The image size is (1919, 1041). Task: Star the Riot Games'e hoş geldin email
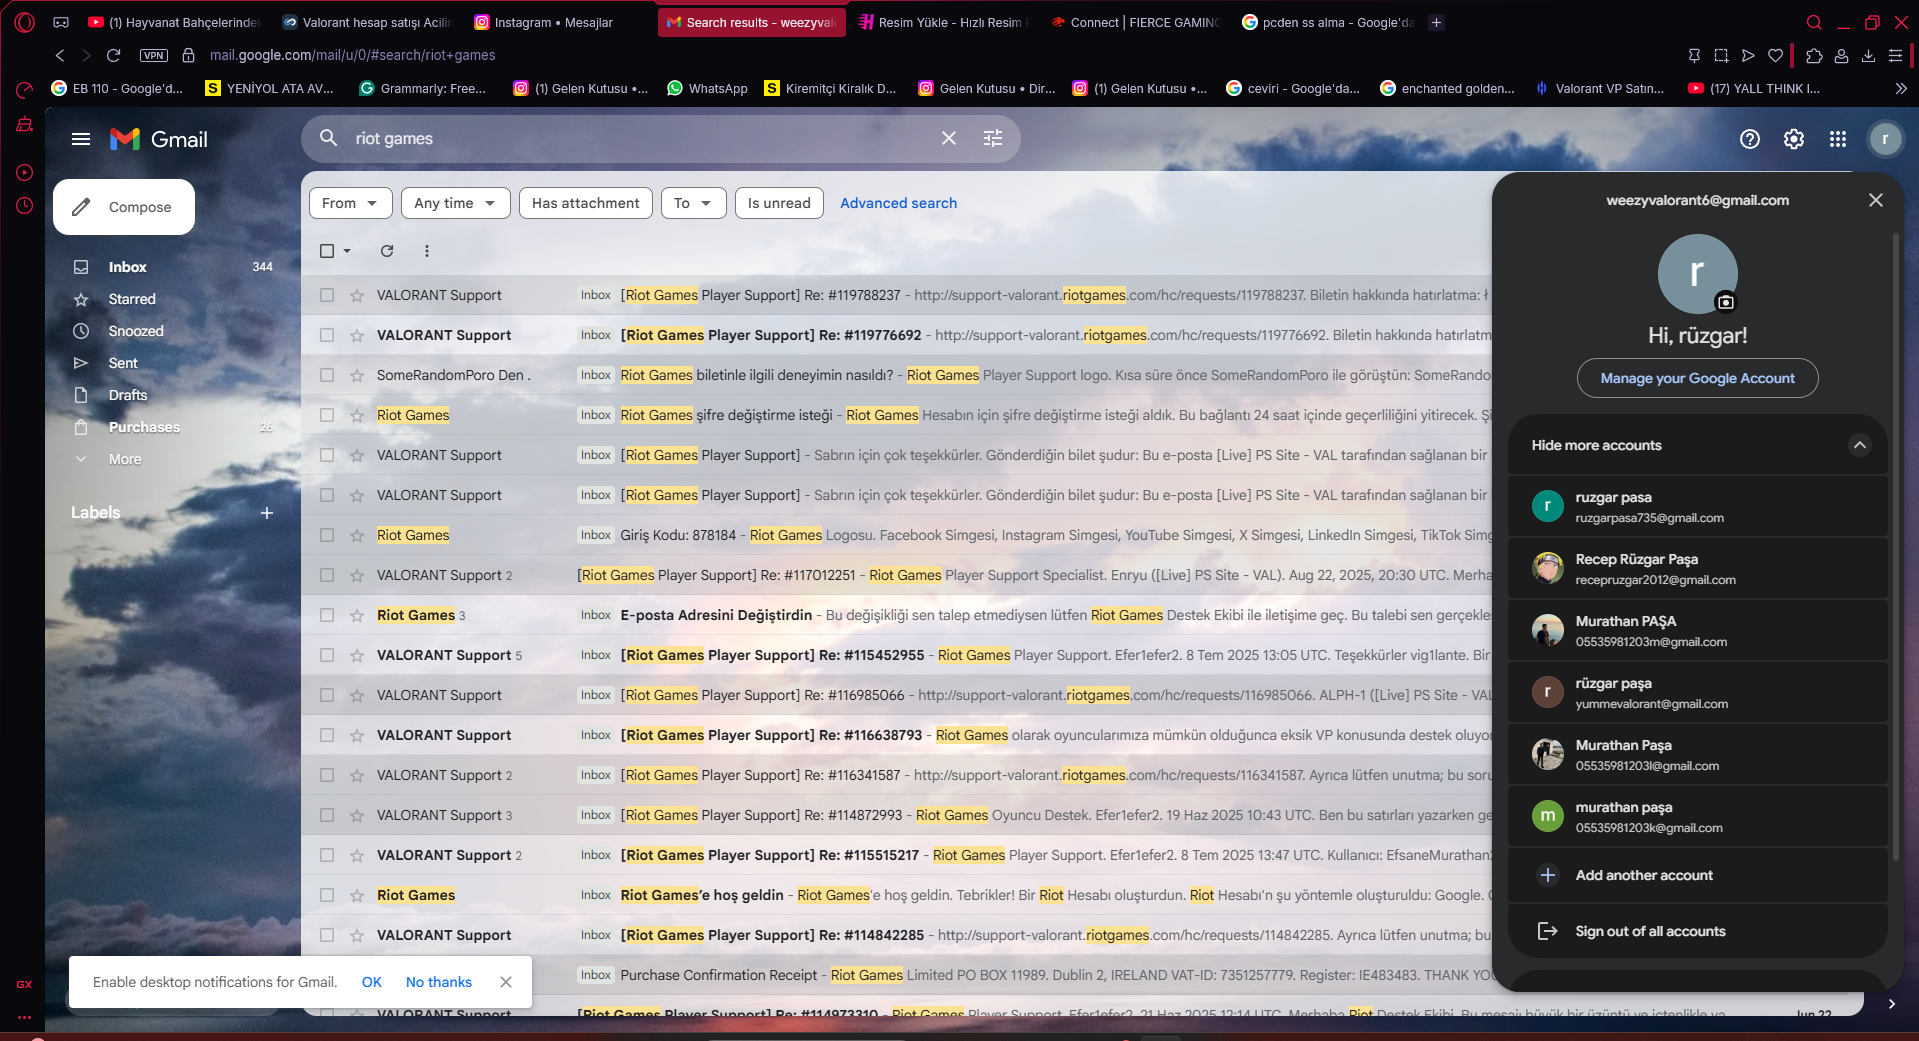point(357,895)
